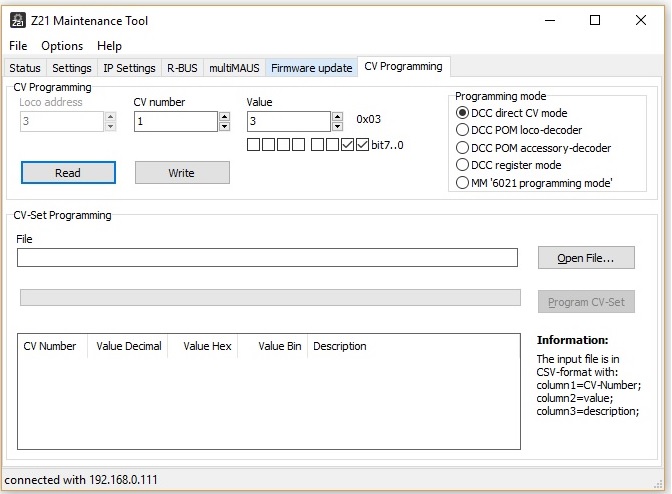
Task: Decrease the Value field using down arrow
Action: click(x=337, y=126)
